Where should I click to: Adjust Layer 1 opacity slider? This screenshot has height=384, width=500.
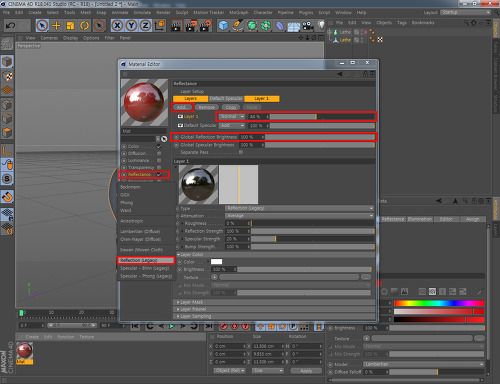click(322, 117)
